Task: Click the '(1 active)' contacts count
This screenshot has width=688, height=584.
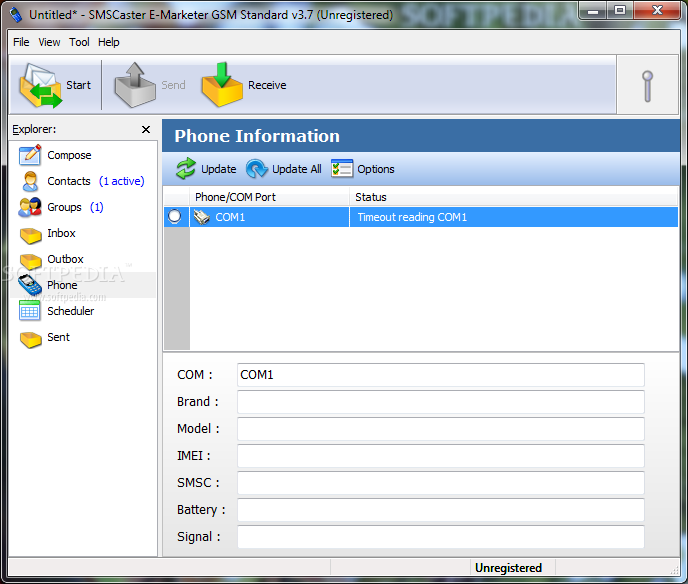Action: [x=122, y=181]
